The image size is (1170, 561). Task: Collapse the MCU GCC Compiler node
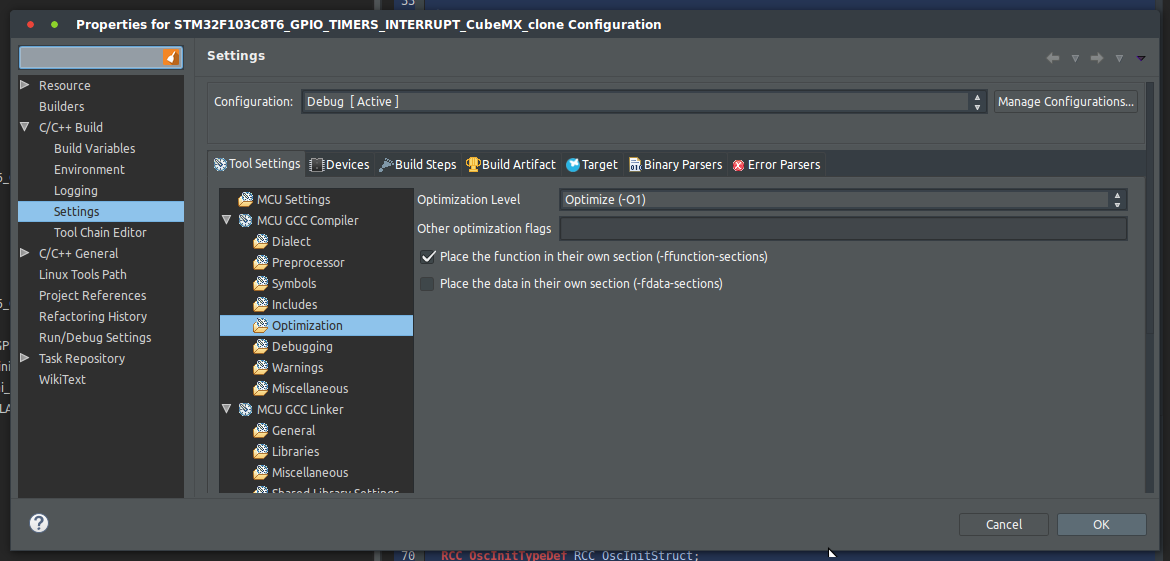[227, 221]
